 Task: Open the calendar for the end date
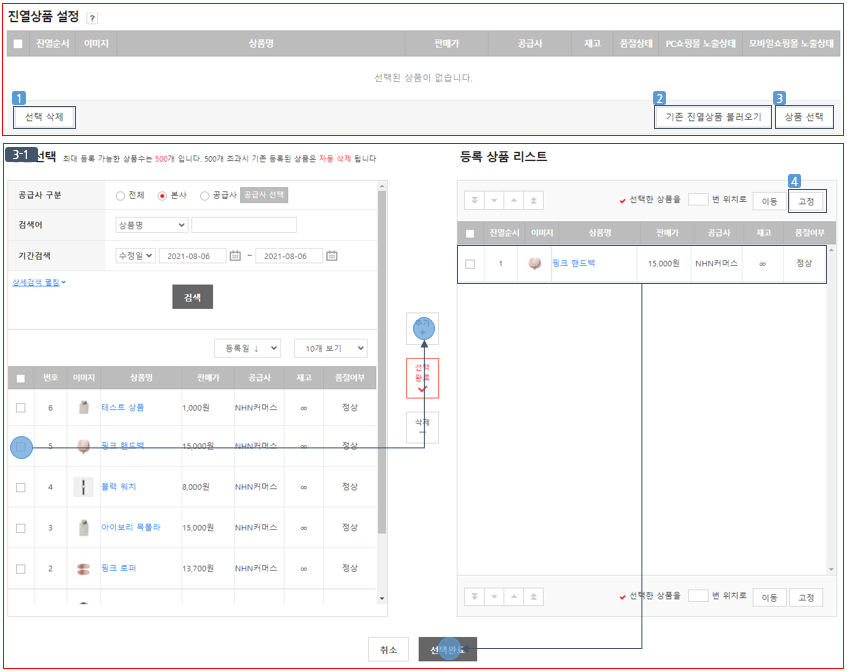332,256
